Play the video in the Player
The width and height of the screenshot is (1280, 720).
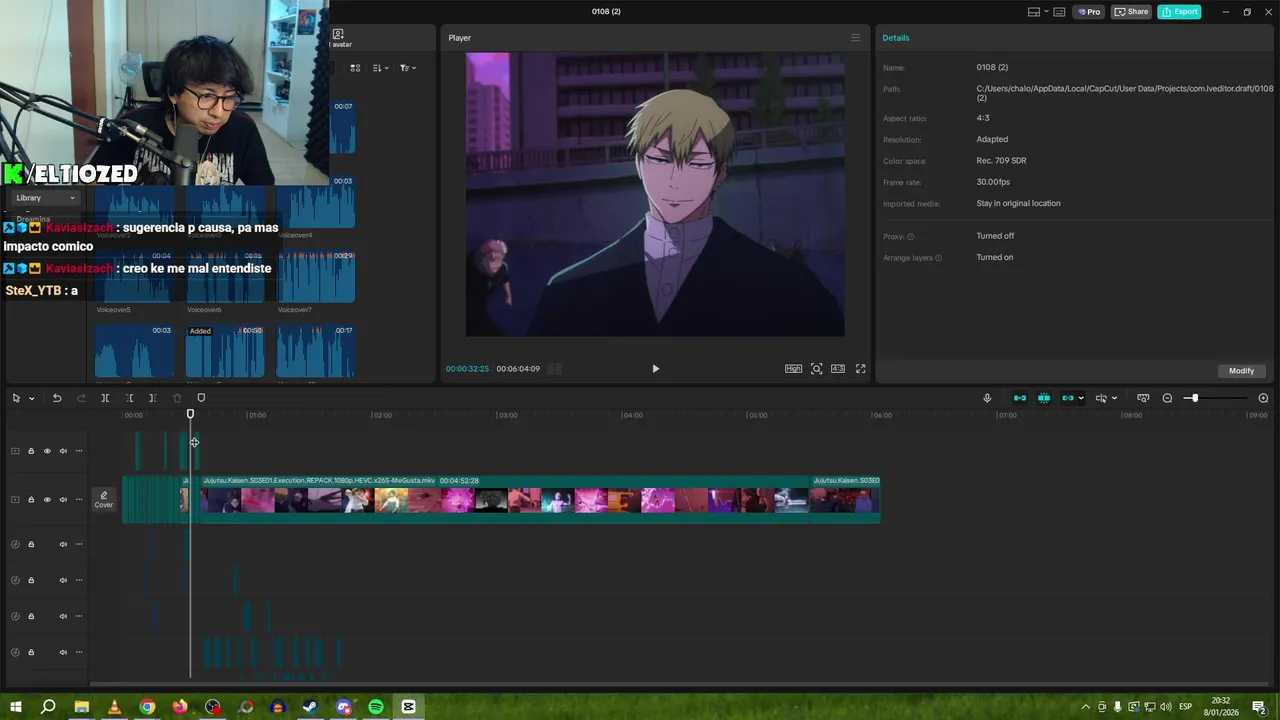coord(655,369)
